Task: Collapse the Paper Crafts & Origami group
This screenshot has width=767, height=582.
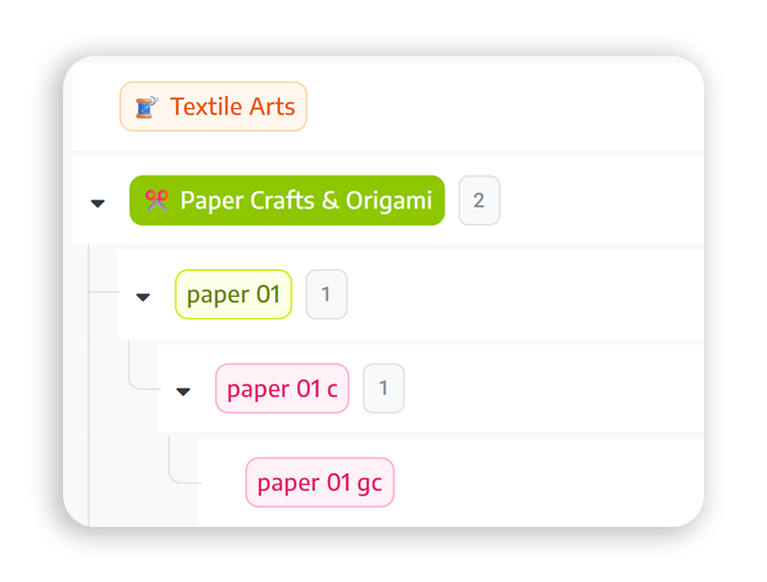Action: tap(98, 203)
